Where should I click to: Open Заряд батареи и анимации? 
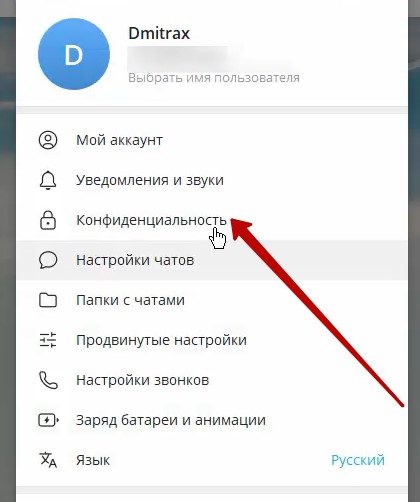212,420
